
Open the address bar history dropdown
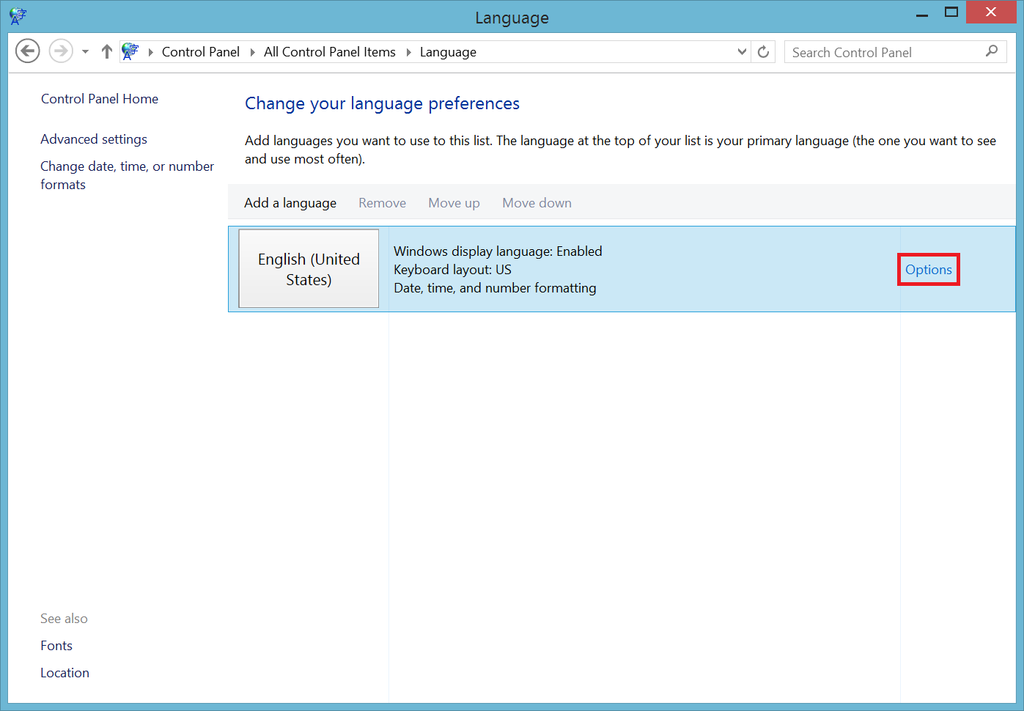click(741, 51)
